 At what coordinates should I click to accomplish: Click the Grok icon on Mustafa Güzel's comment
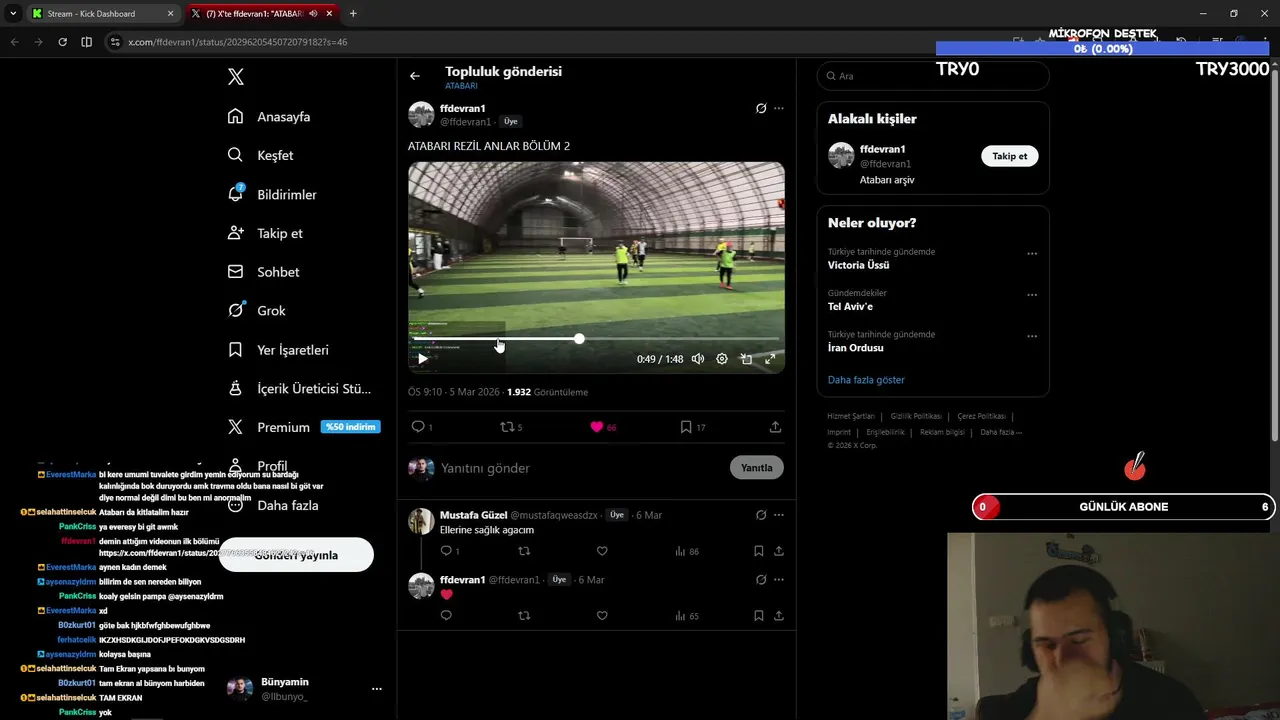click(761, 515)
